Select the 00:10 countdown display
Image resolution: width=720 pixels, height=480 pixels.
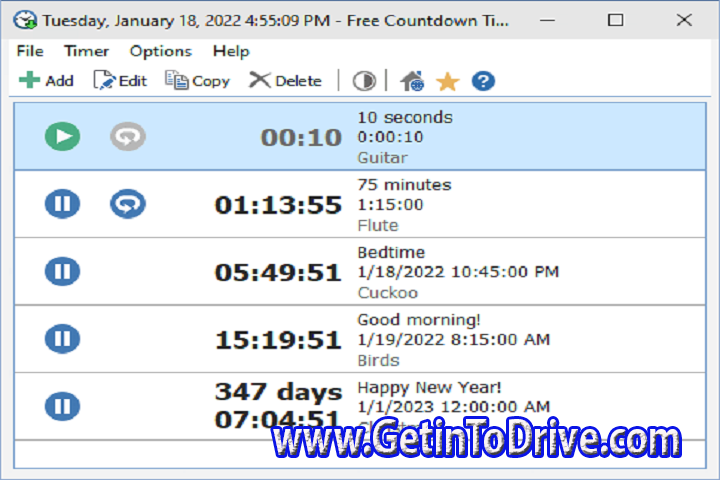tap(301, 138)
